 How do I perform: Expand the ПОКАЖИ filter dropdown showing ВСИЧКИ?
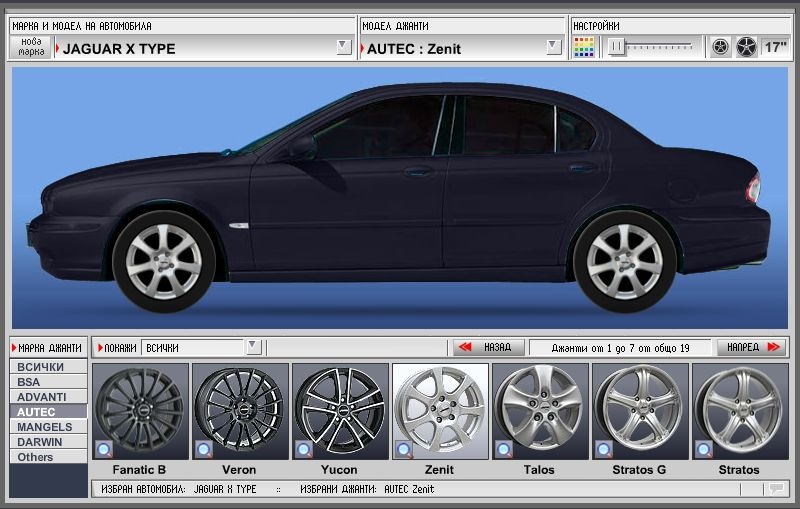(253, 347)
